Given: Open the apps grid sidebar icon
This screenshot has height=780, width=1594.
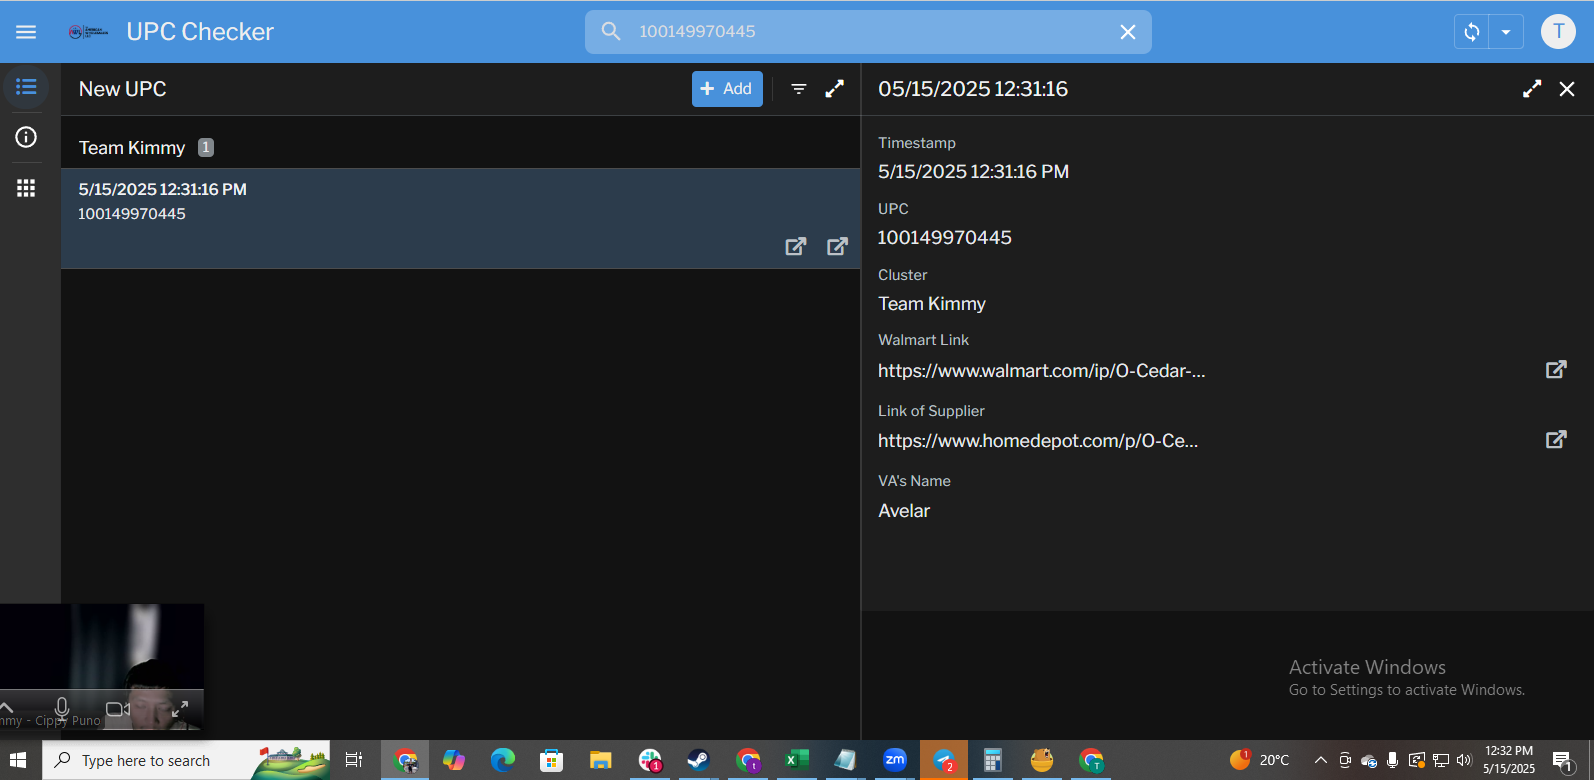Looking at the screenshot, I should 26,188.
